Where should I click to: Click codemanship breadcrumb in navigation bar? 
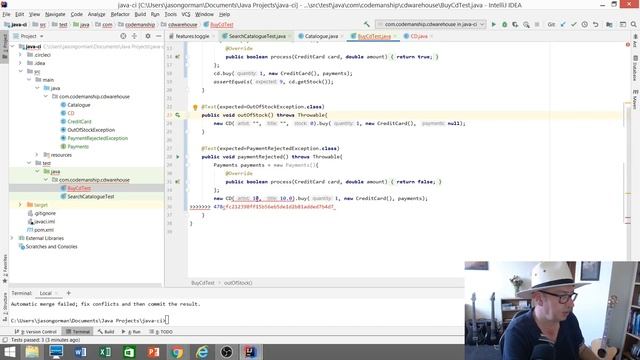[x=140, y=25]
